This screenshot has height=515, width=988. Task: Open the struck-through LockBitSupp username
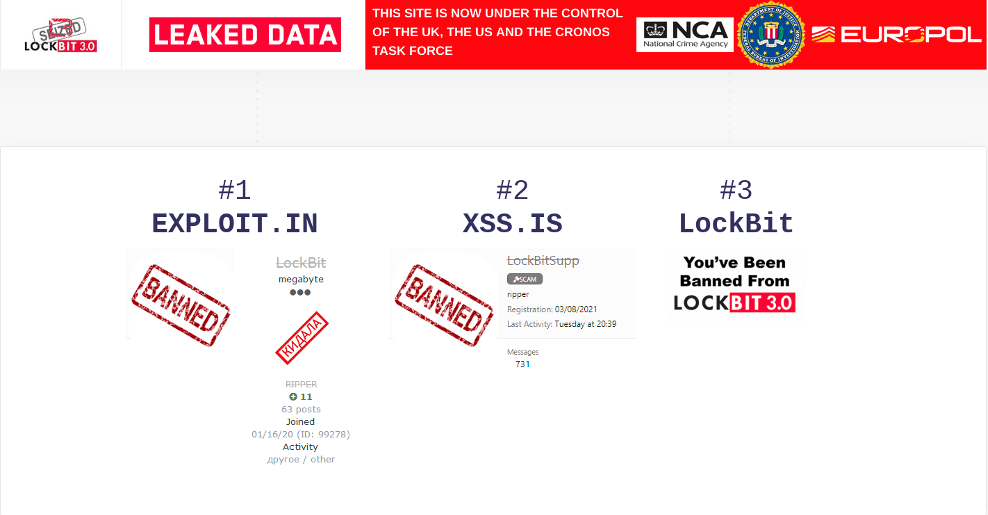pos(543,261)
